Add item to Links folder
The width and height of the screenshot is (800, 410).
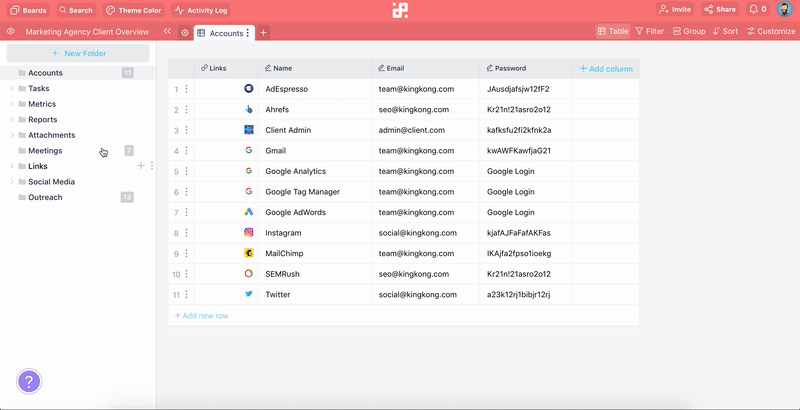coord(141,166)
